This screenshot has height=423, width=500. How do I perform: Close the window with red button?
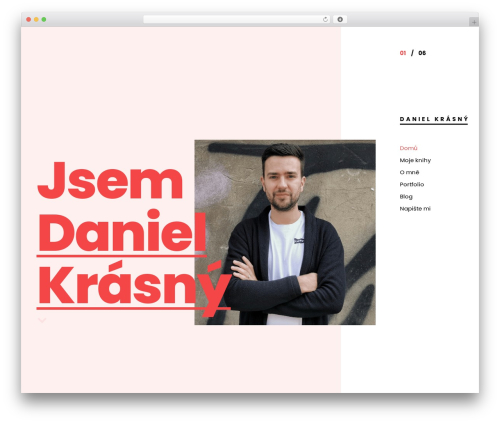[29, 20]
